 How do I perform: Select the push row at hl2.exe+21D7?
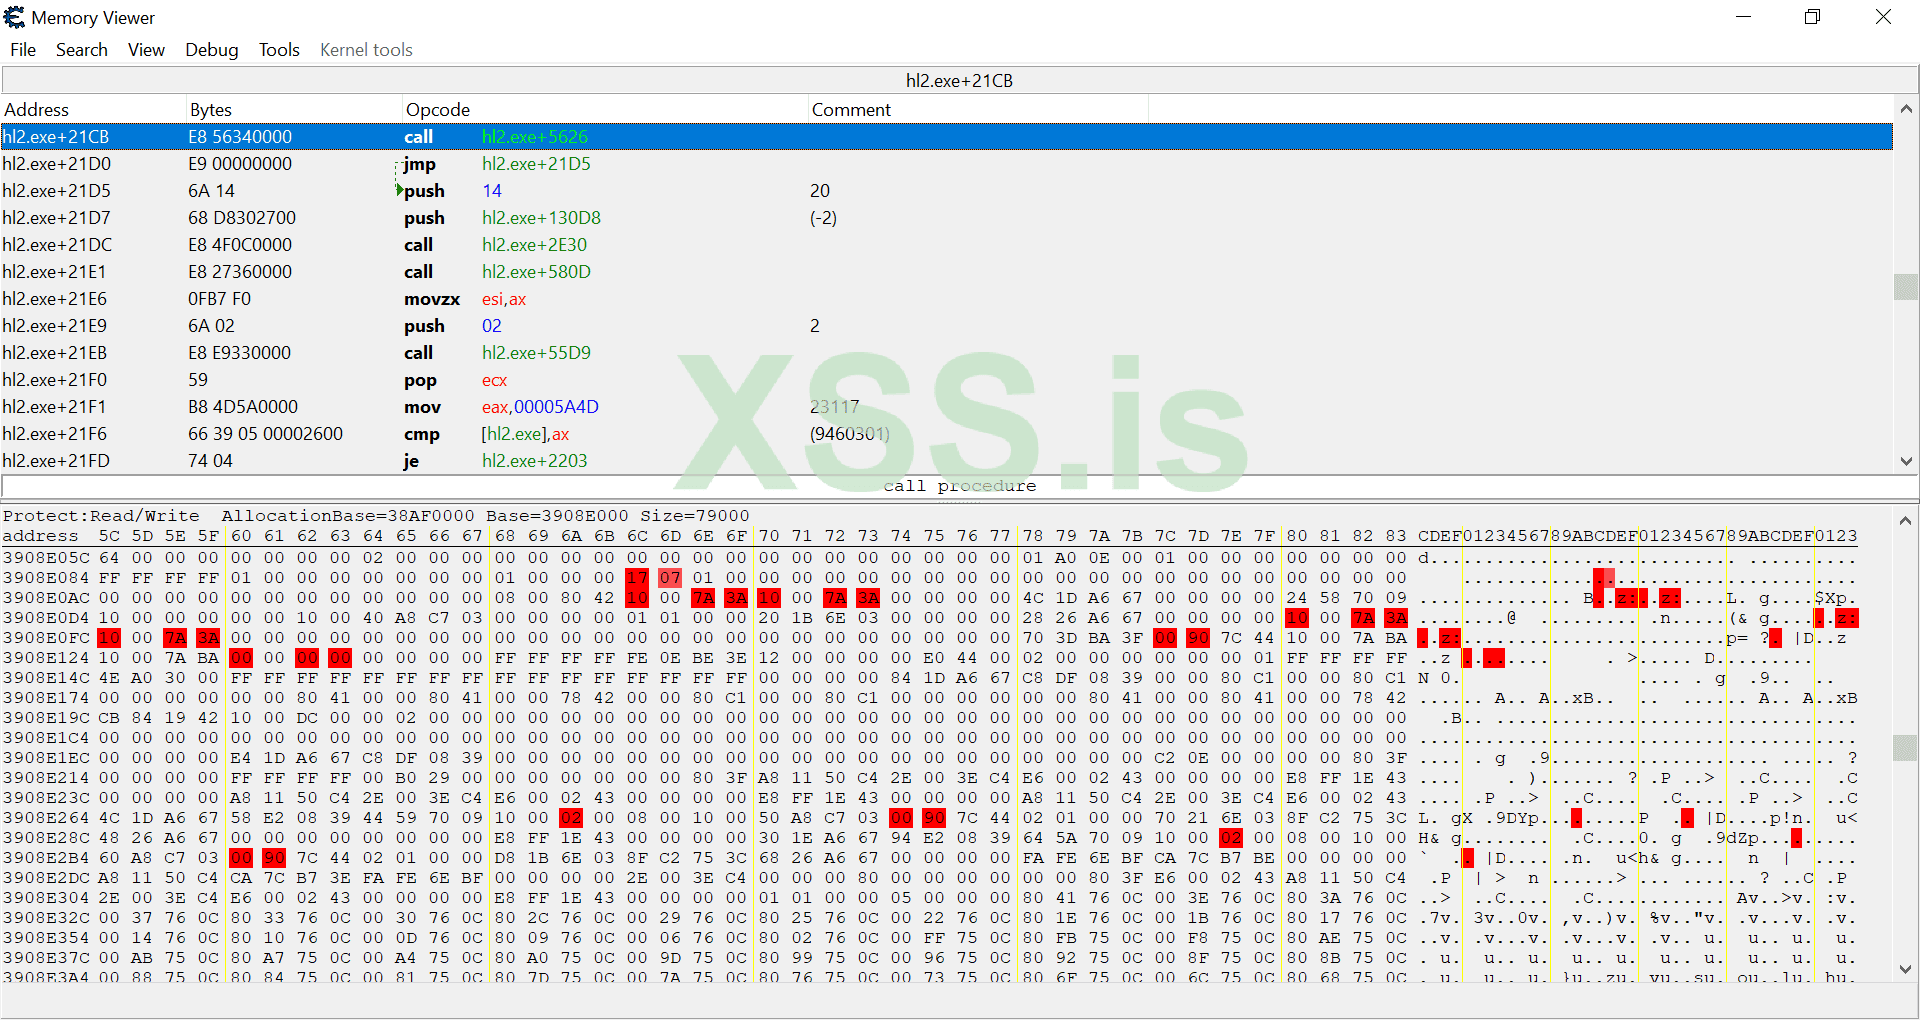point(947,218)
